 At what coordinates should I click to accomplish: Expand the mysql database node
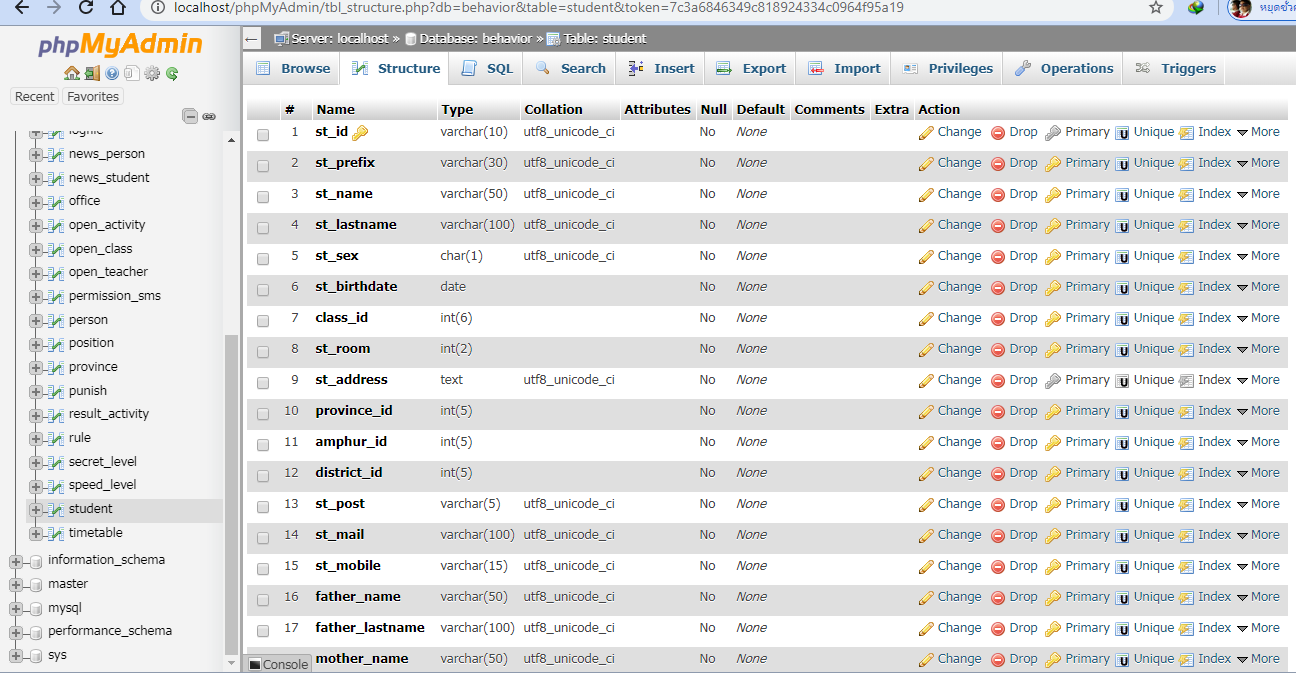[16, 609]
